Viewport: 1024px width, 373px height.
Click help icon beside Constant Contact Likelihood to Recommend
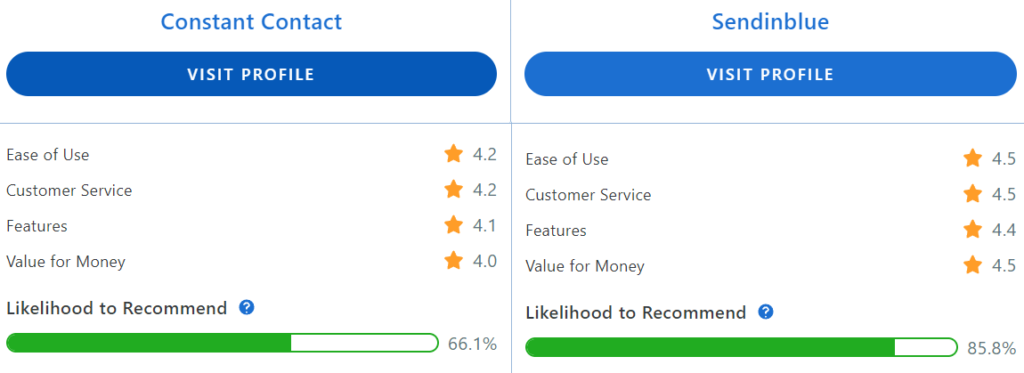pos(246,308)
